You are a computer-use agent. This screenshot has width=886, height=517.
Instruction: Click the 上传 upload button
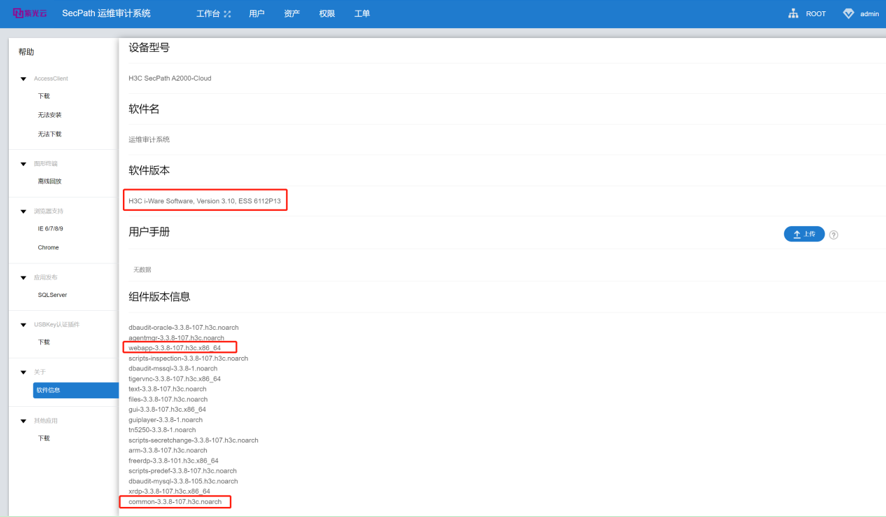pyautogui.click(x=804, y=234)
